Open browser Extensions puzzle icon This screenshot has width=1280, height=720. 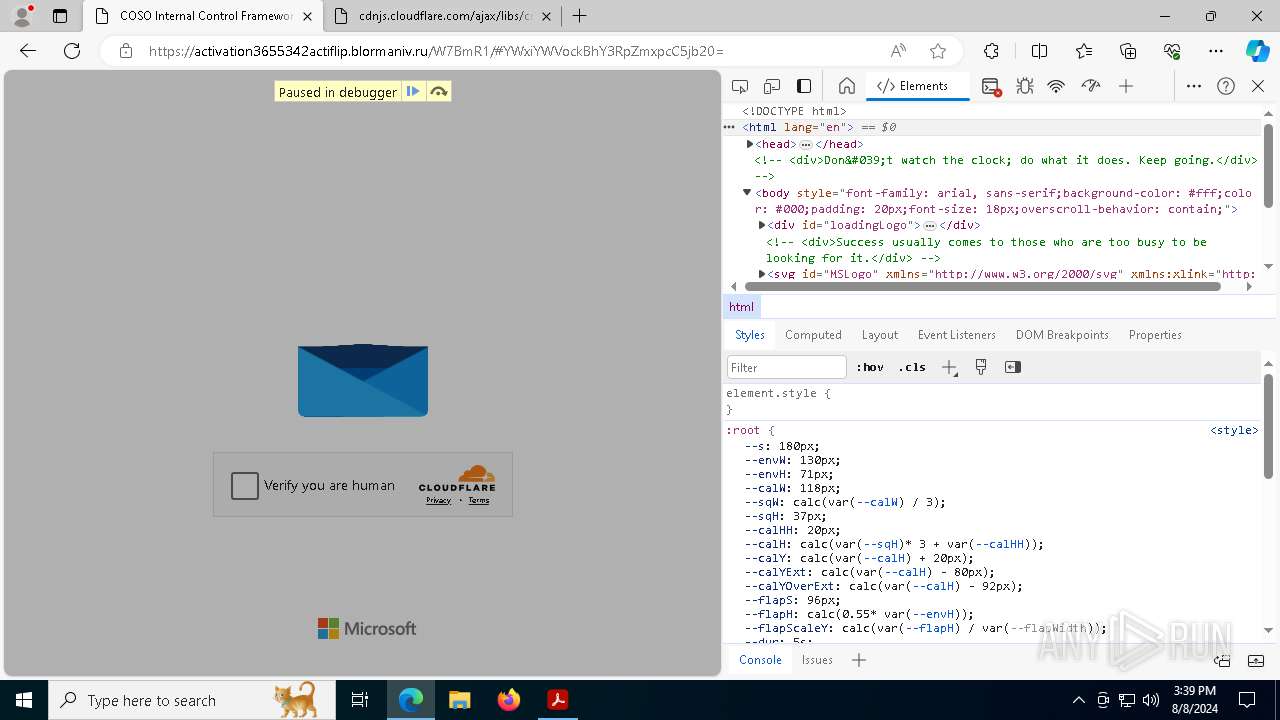pyautogui.click(x=991, y=51)
